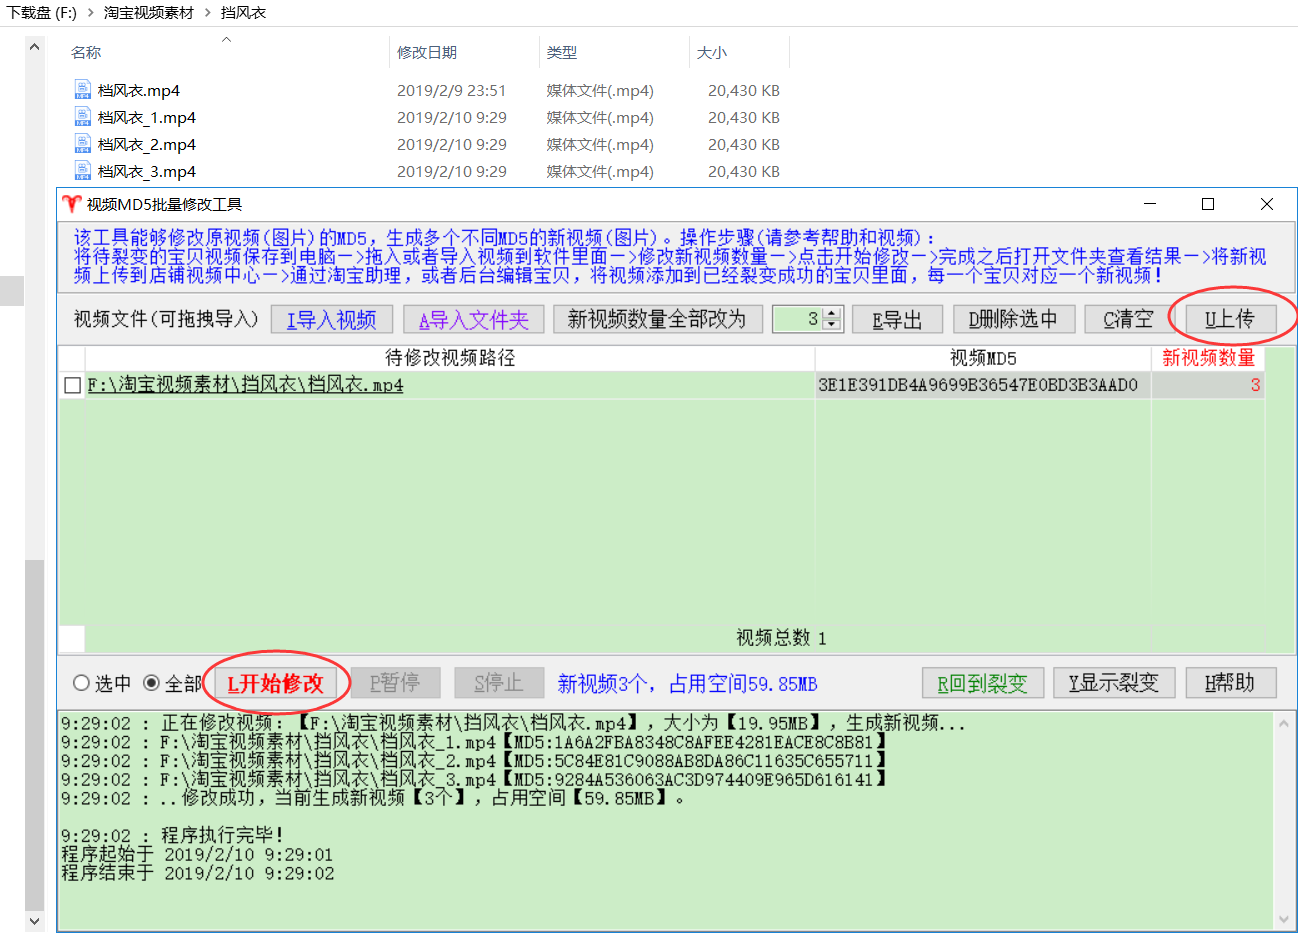Click the 视频MD5批量修改工具 title bar app icon
This screenshot has height=933, width=1298.
[x=71, y=204]
